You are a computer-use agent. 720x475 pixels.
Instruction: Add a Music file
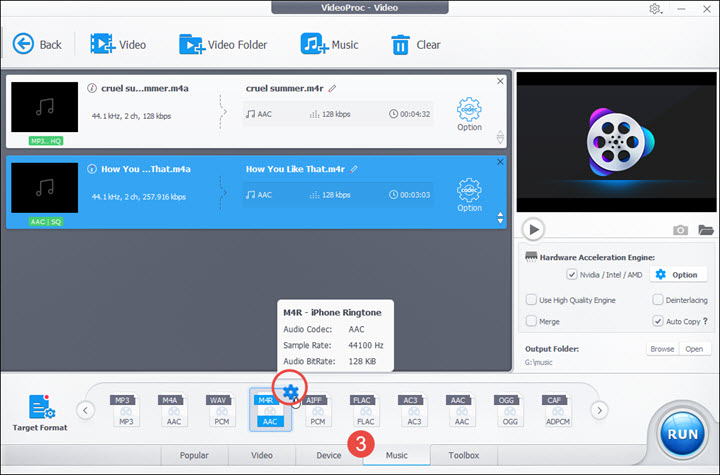[x=329, y=45]
